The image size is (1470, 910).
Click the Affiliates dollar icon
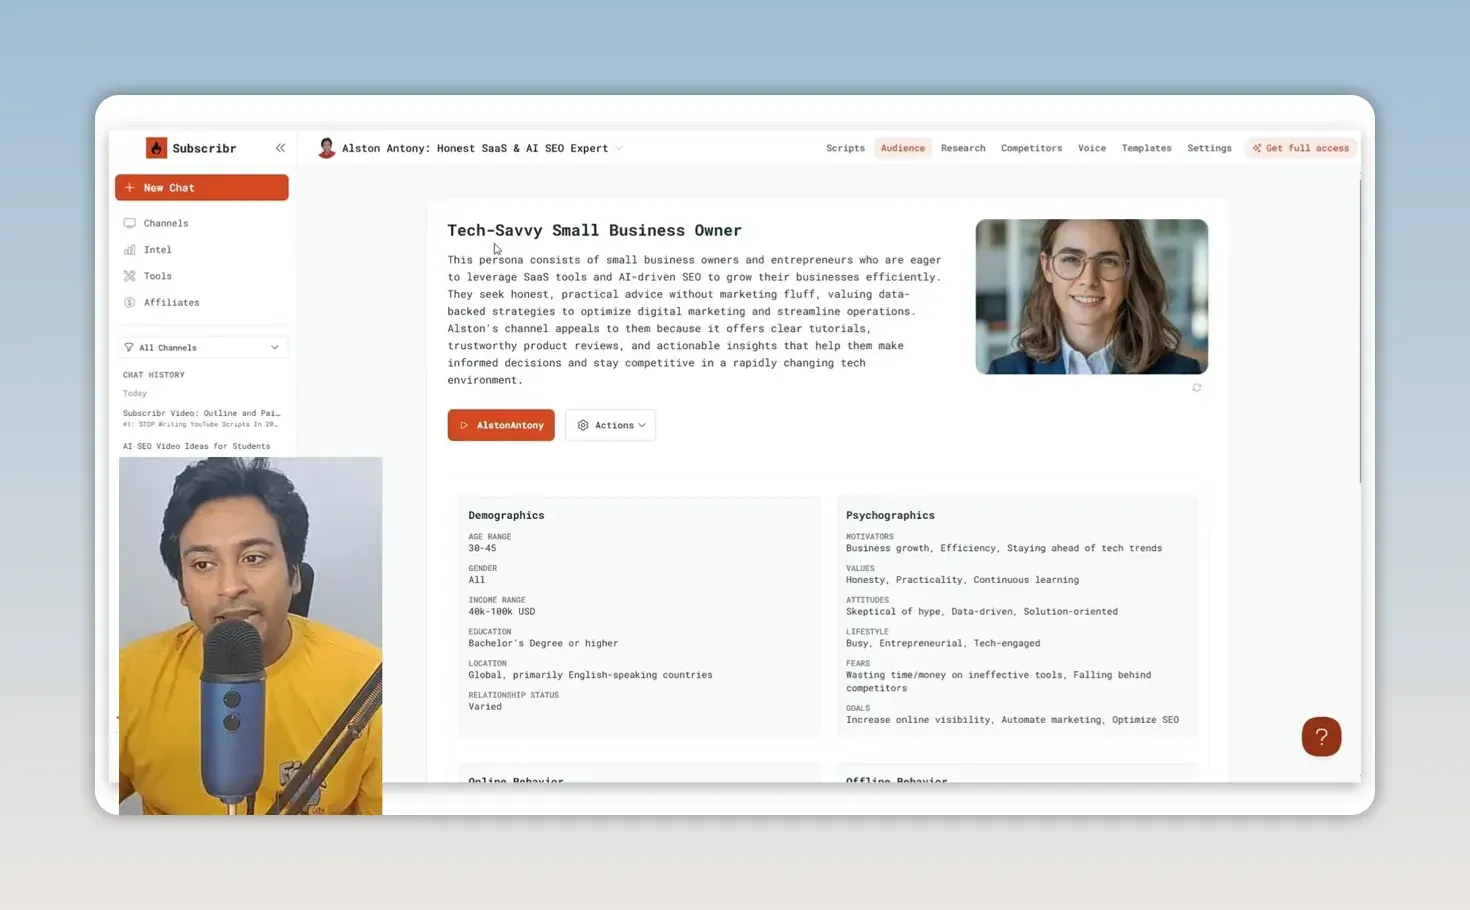(x=129, y=302)
